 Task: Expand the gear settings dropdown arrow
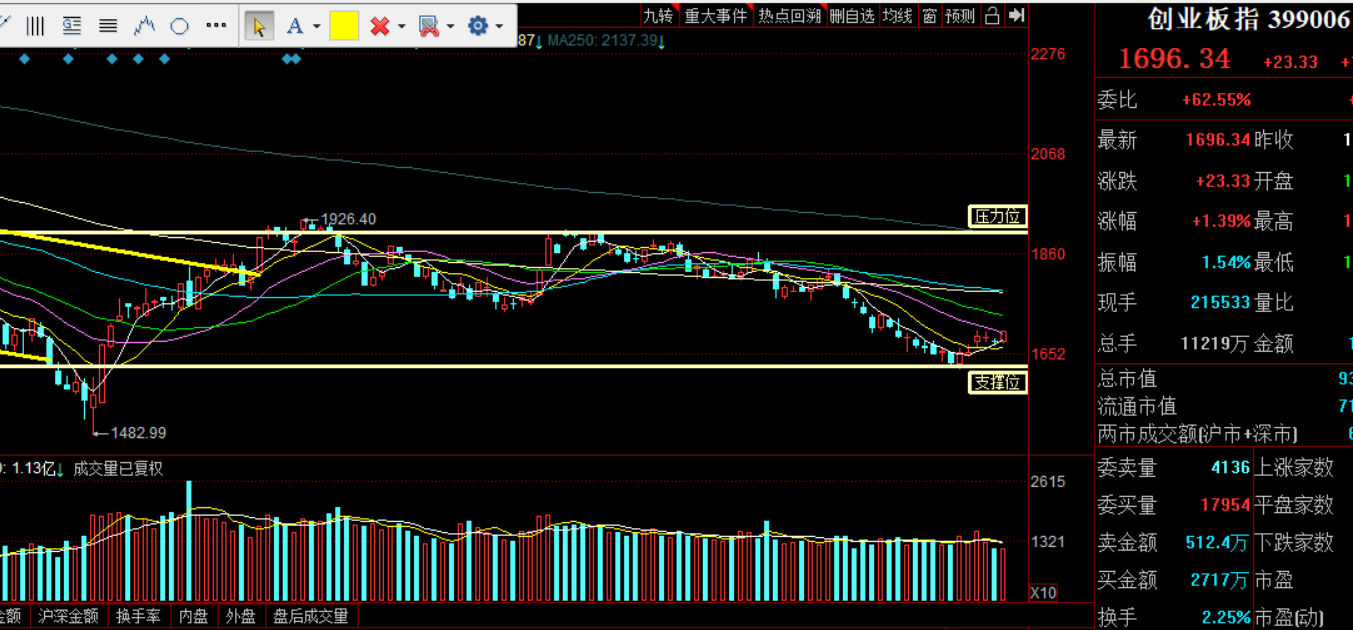click(499, 27)
